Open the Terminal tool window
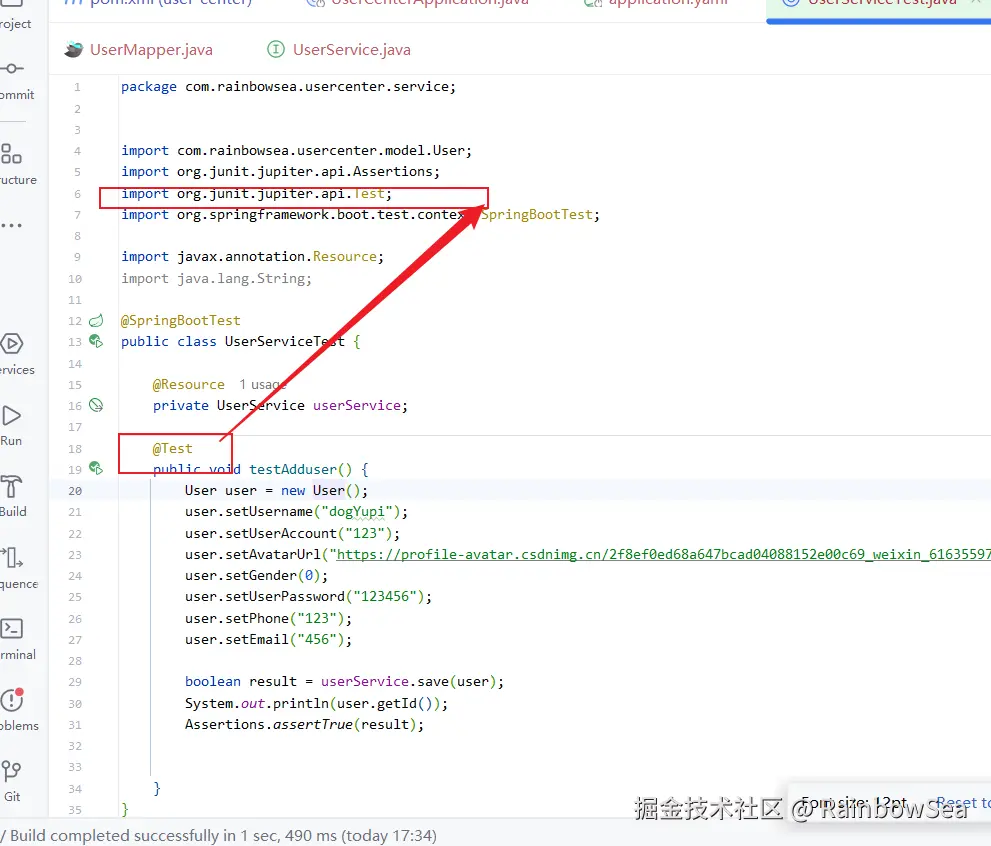991x846 pixels. (13, 638)
